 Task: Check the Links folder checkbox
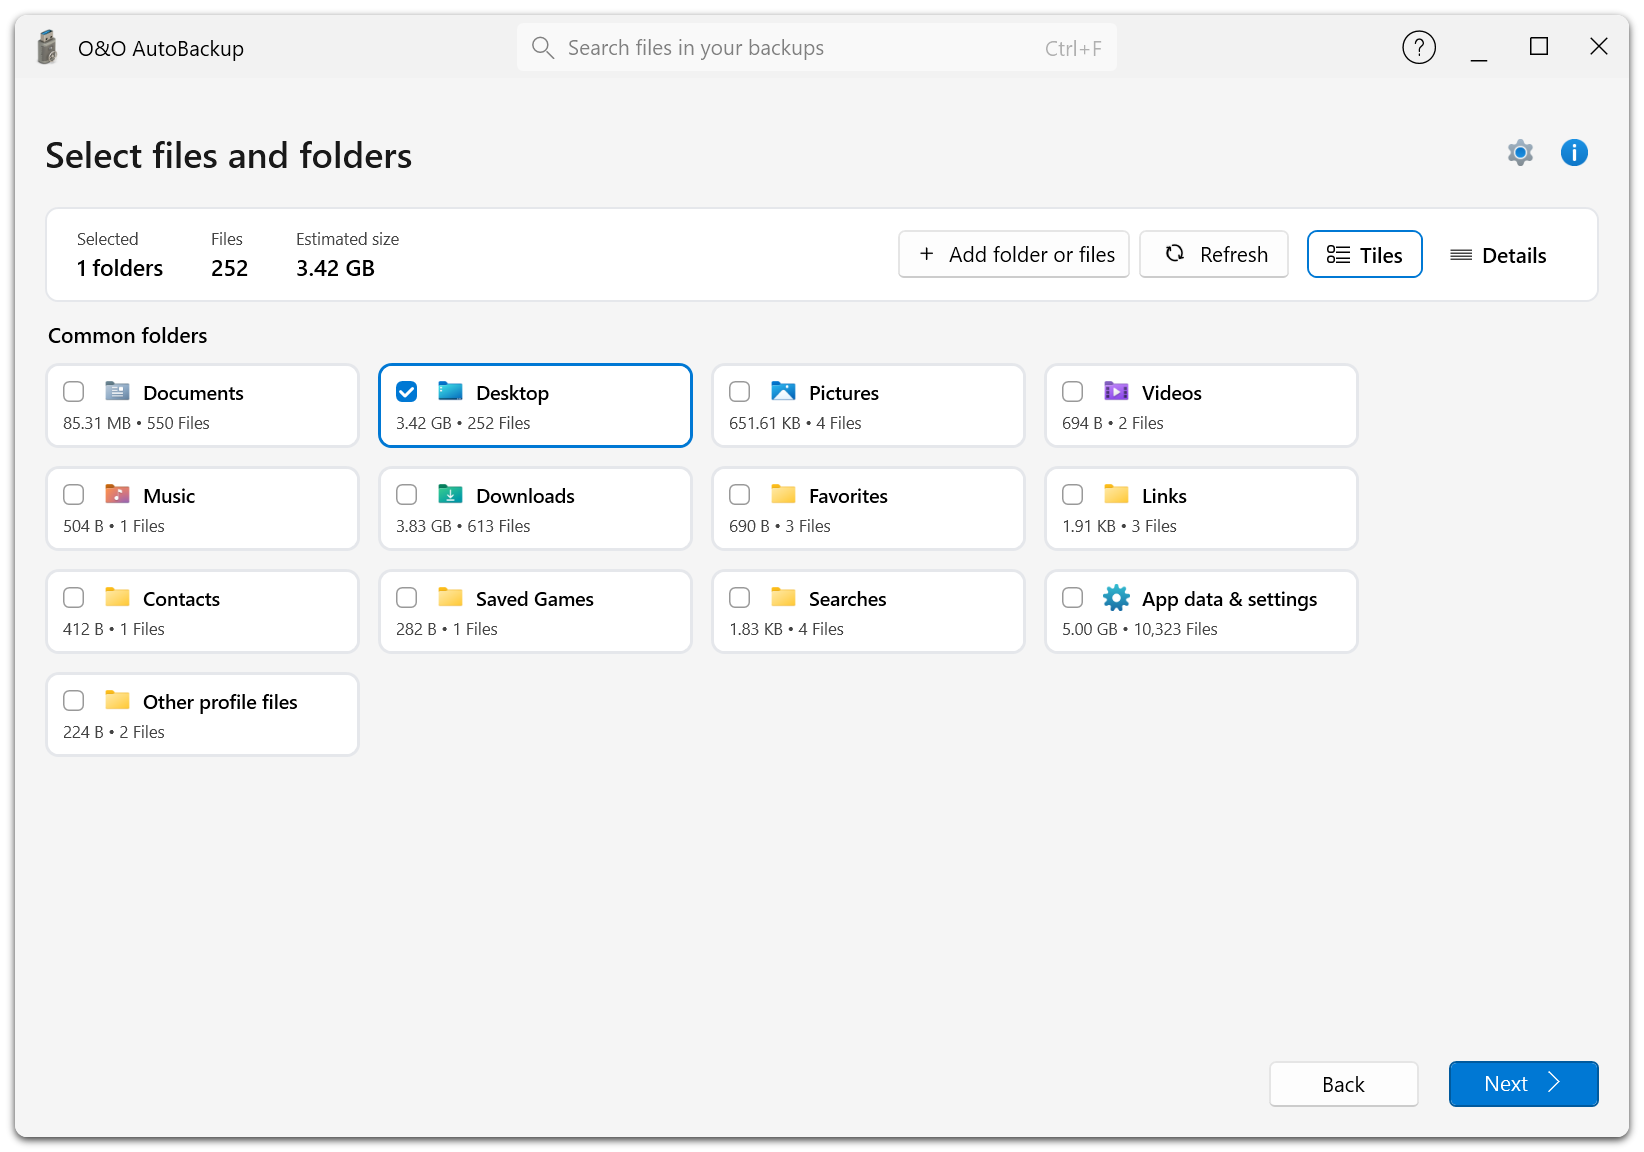pos(1073,495)
